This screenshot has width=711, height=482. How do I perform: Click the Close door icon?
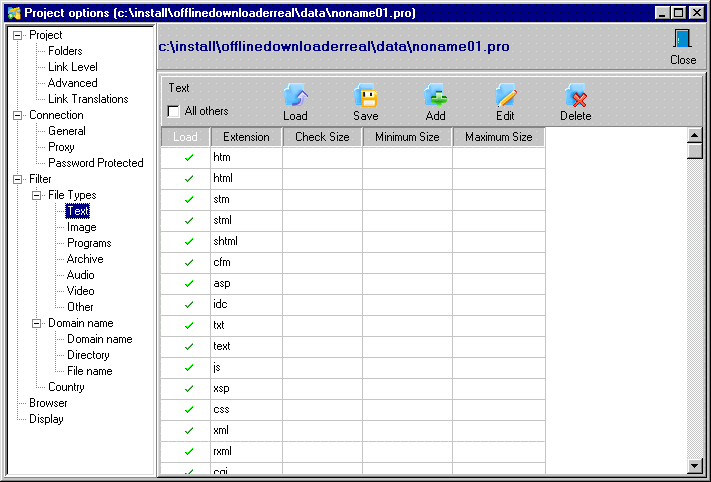[683, 41]
